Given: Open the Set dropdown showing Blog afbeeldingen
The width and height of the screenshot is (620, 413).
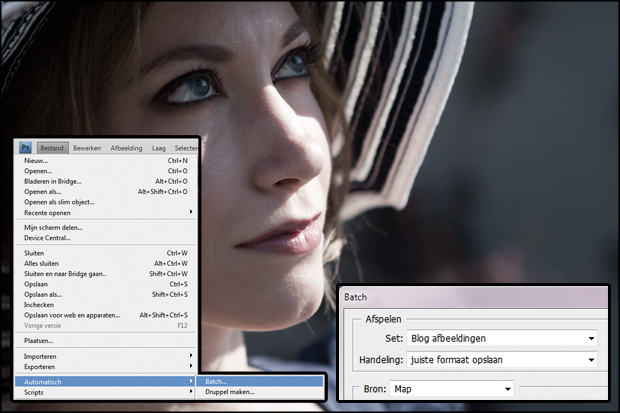Looking at the screenshot, I should (x=500, y=338).
